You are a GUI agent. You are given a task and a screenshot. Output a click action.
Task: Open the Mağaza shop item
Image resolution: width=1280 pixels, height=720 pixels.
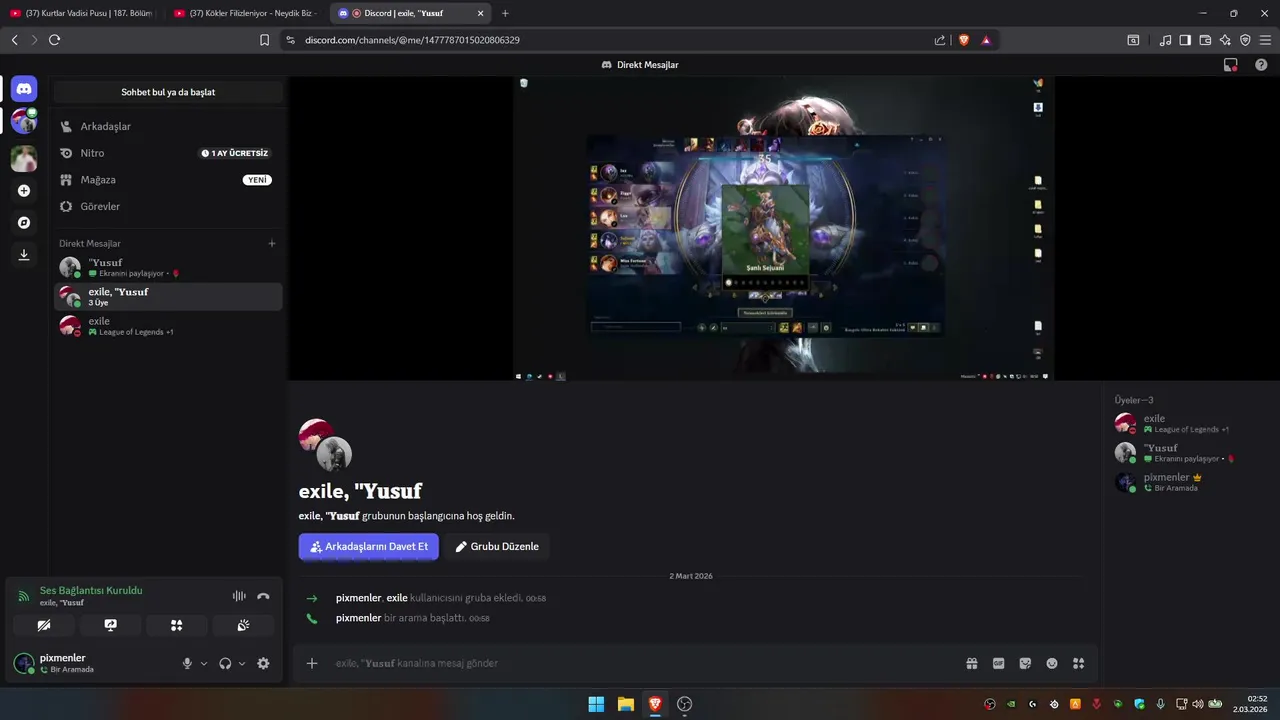(x=168, y=180)
